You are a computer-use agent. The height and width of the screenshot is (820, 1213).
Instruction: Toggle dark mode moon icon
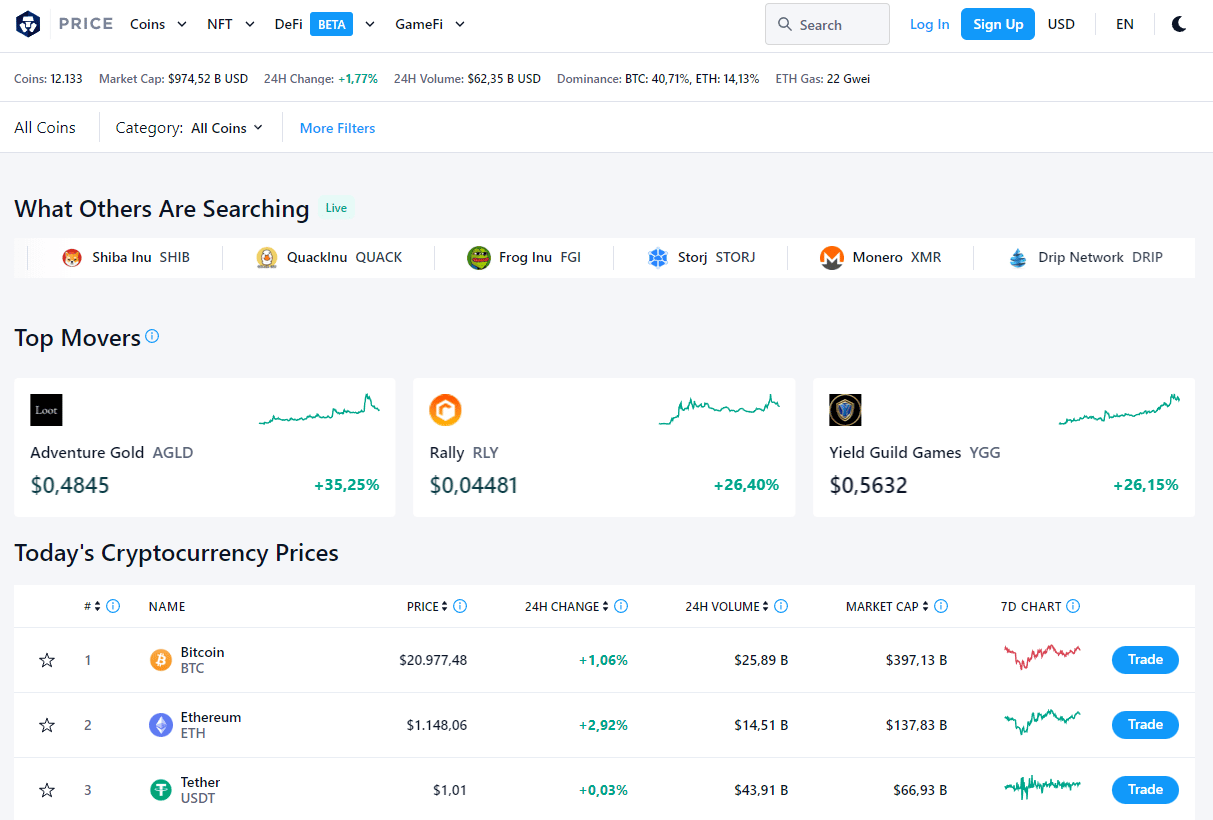[x=1179, y=24]
